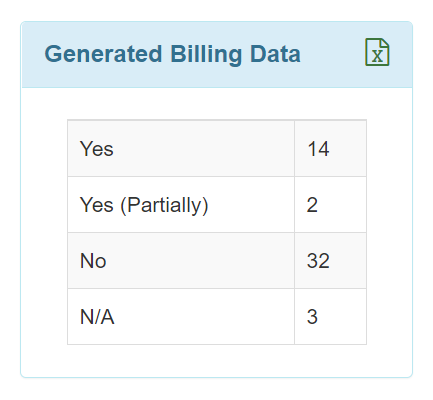Select the count 3 for N/A

click(312, 317)
